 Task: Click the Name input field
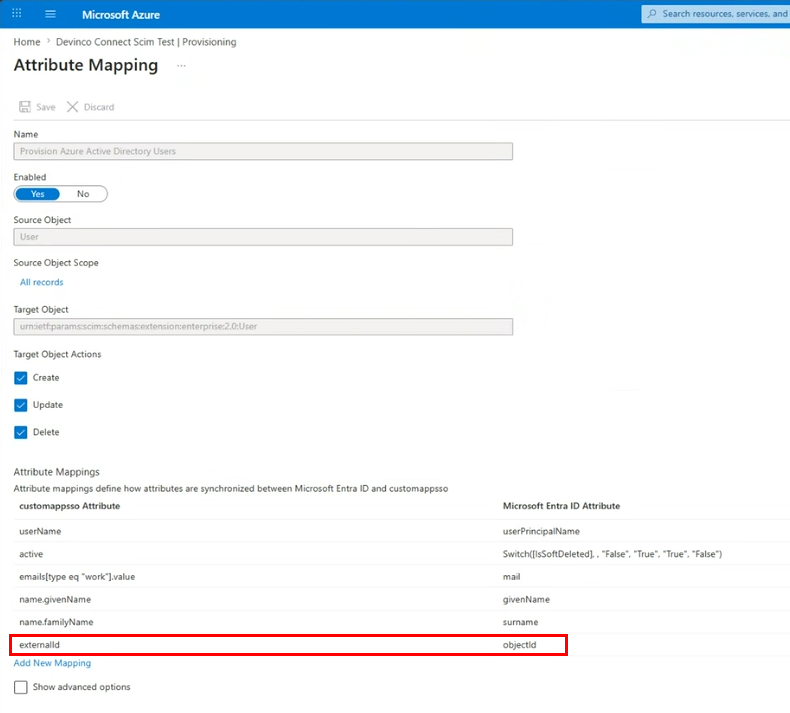tap(263, 151)
